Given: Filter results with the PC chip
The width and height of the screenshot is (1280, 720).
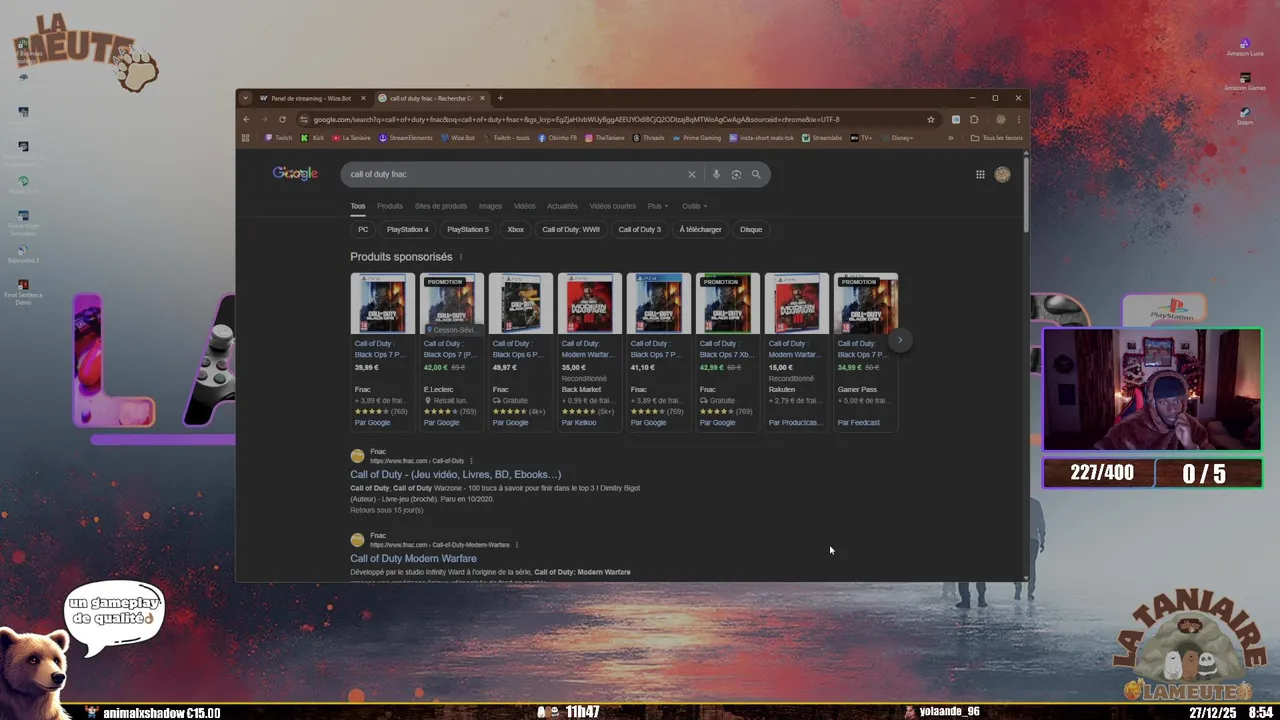Looking at the screenshot, I should (363, 229).
